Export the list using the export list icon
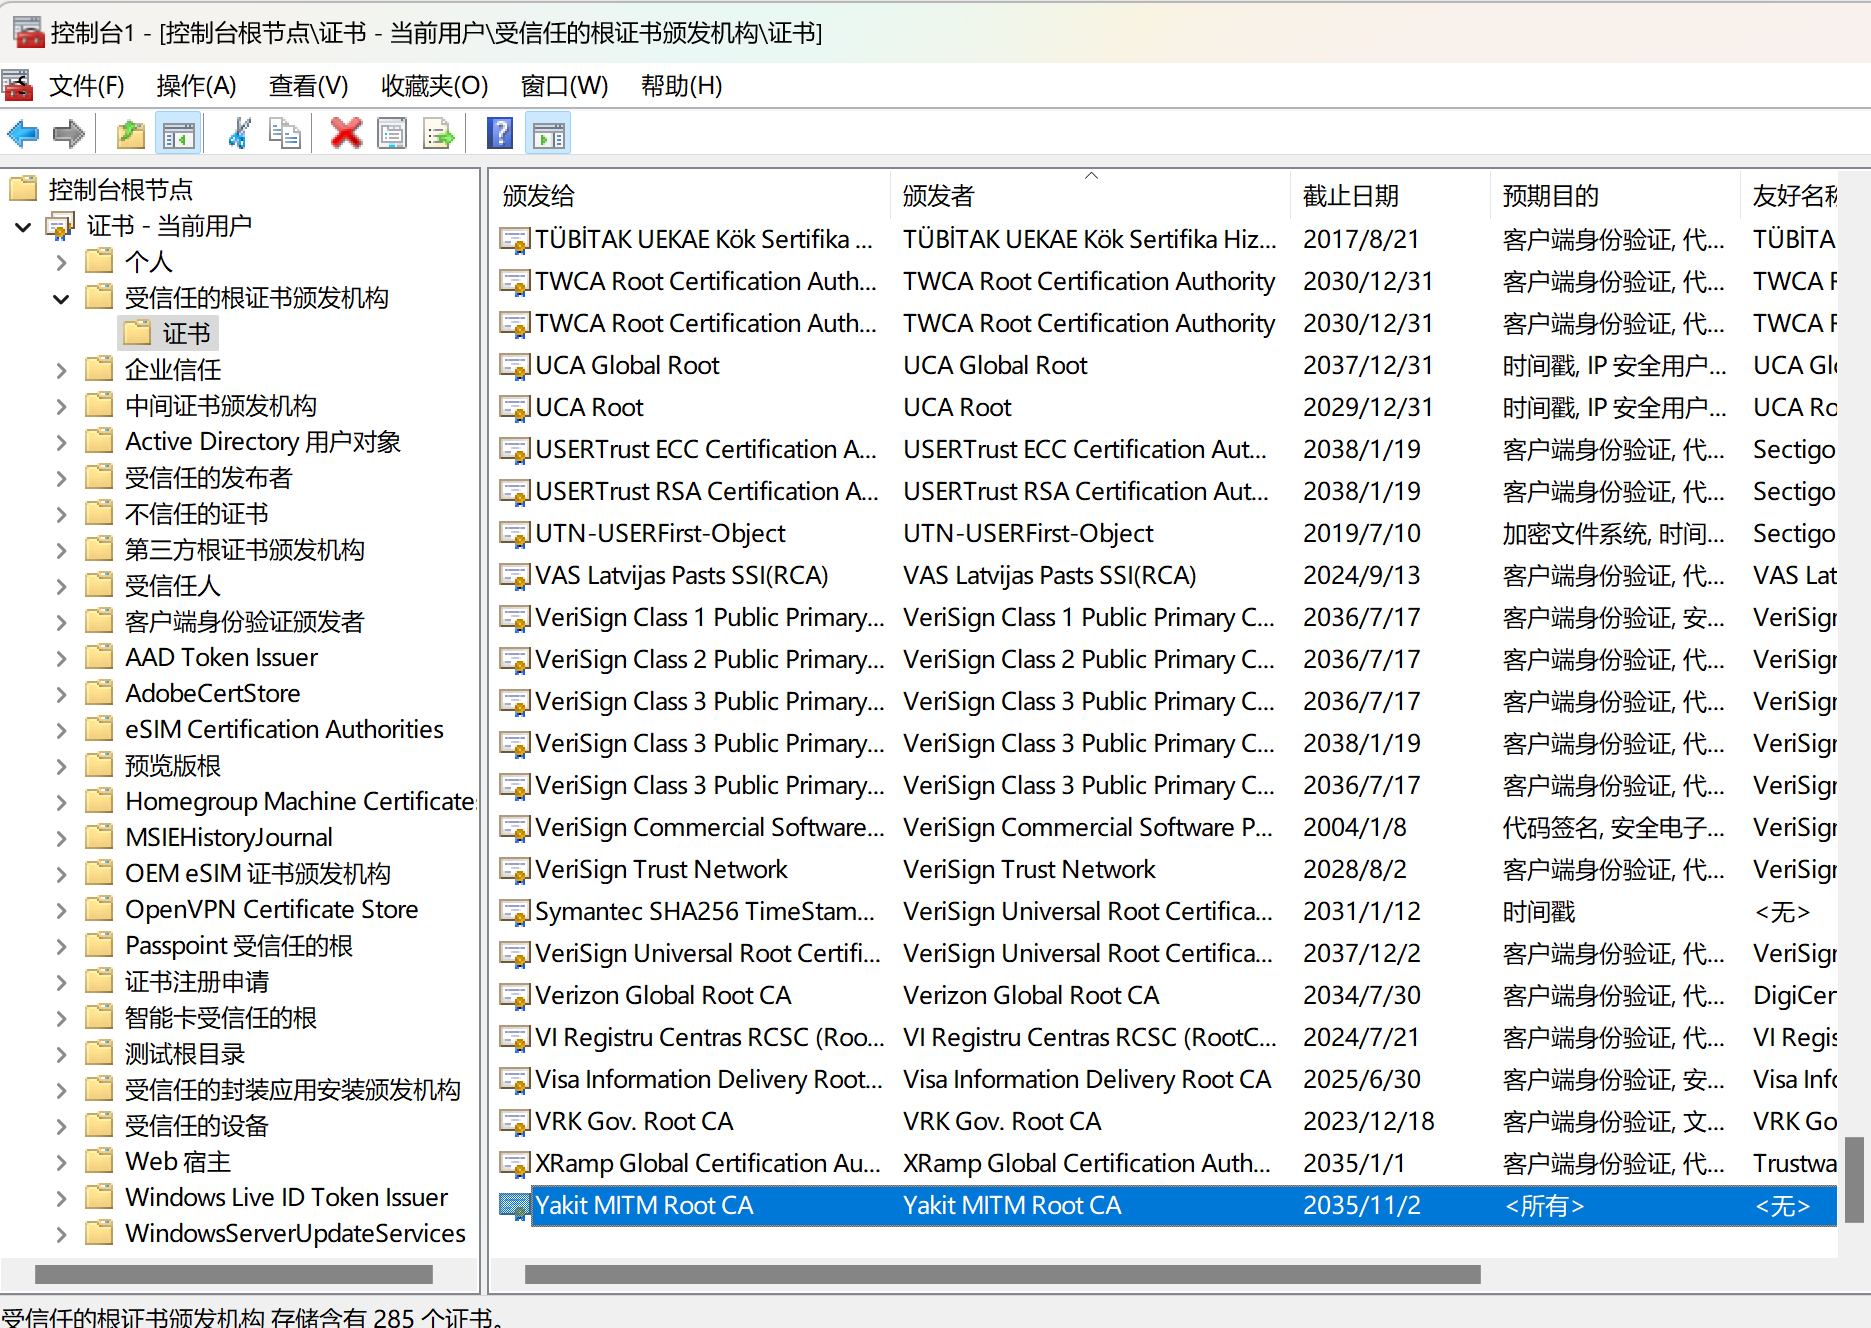 point(437,132)
